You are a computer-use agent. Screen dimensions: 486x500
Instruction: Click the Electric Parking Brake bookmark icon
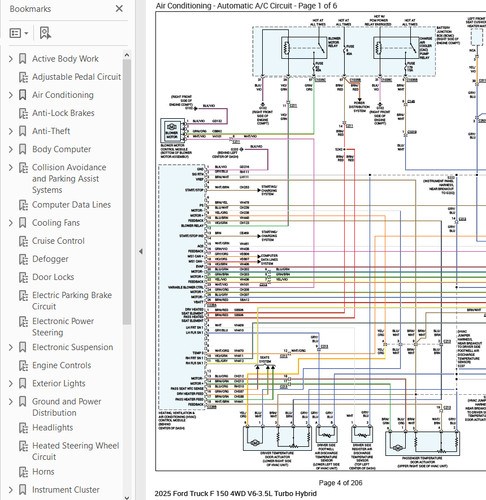pyautogui.click(x=23, y=295)
